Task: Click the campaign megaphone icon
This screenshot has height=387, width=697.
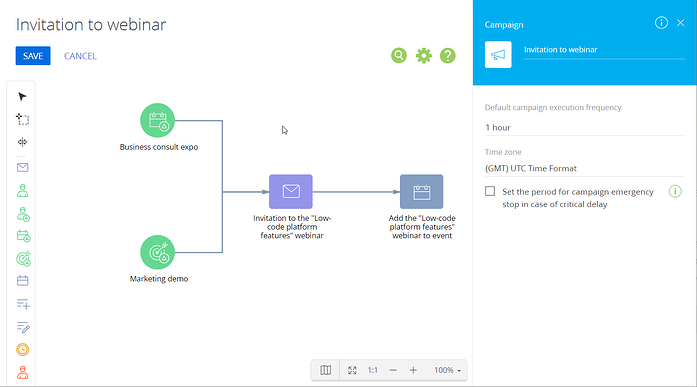Action: pos(498,55)
